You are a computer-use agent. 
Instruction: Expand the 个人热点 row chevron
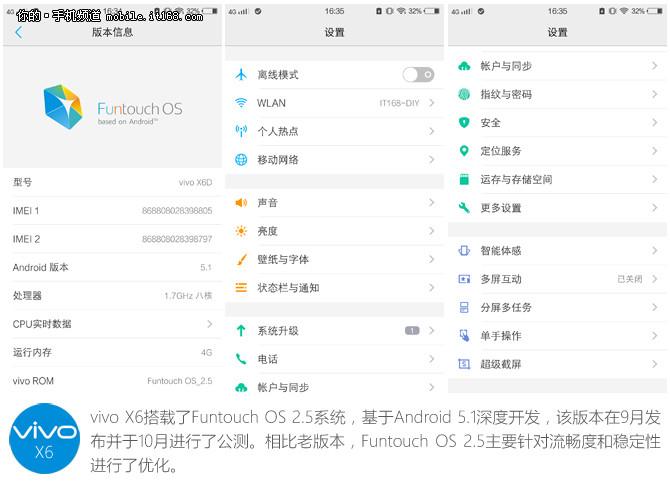click(432, 131)
